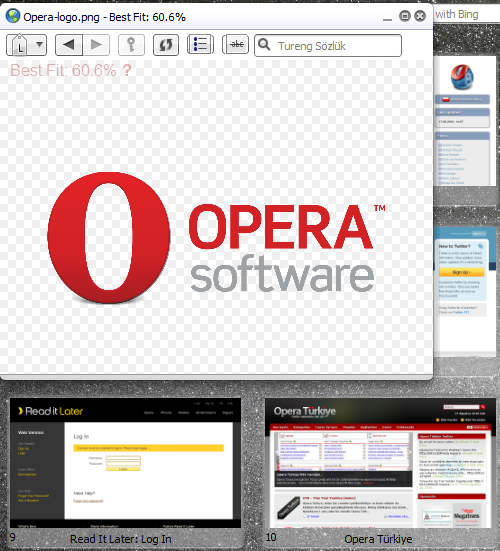This screenshot has width=500, height=551.
Task: Click the Tureng Sözlük search field
Action: pos(328,45)
